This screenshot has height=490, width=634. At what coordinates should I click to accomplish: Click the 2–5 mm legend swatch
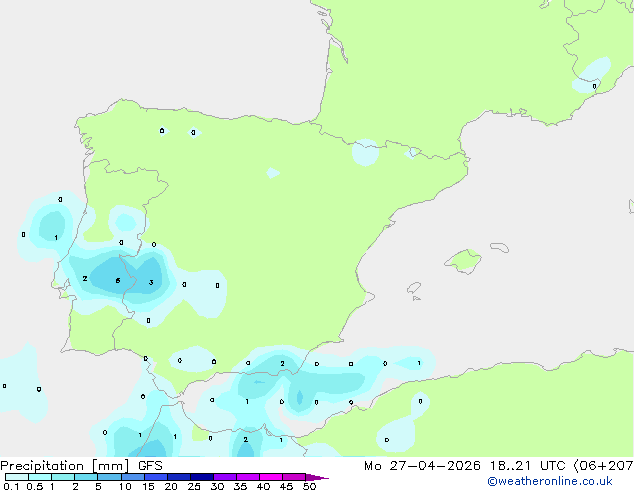pos(86,477)
